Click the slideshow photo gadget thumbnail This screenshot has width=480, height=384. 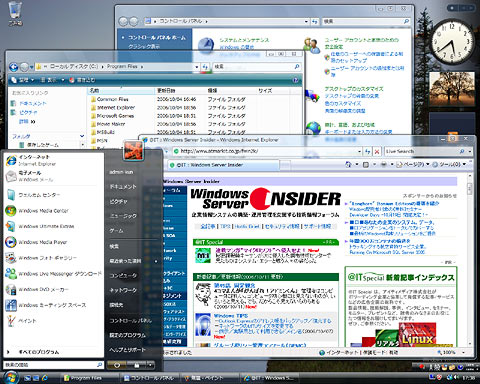pos(452,89)
